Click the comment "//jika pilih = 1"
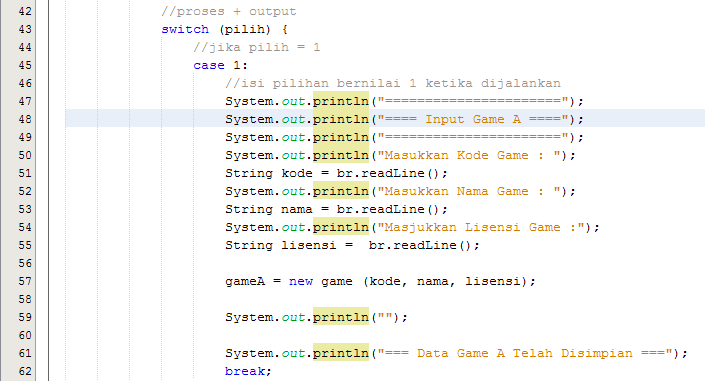705x381 pixels. point(257,47)
